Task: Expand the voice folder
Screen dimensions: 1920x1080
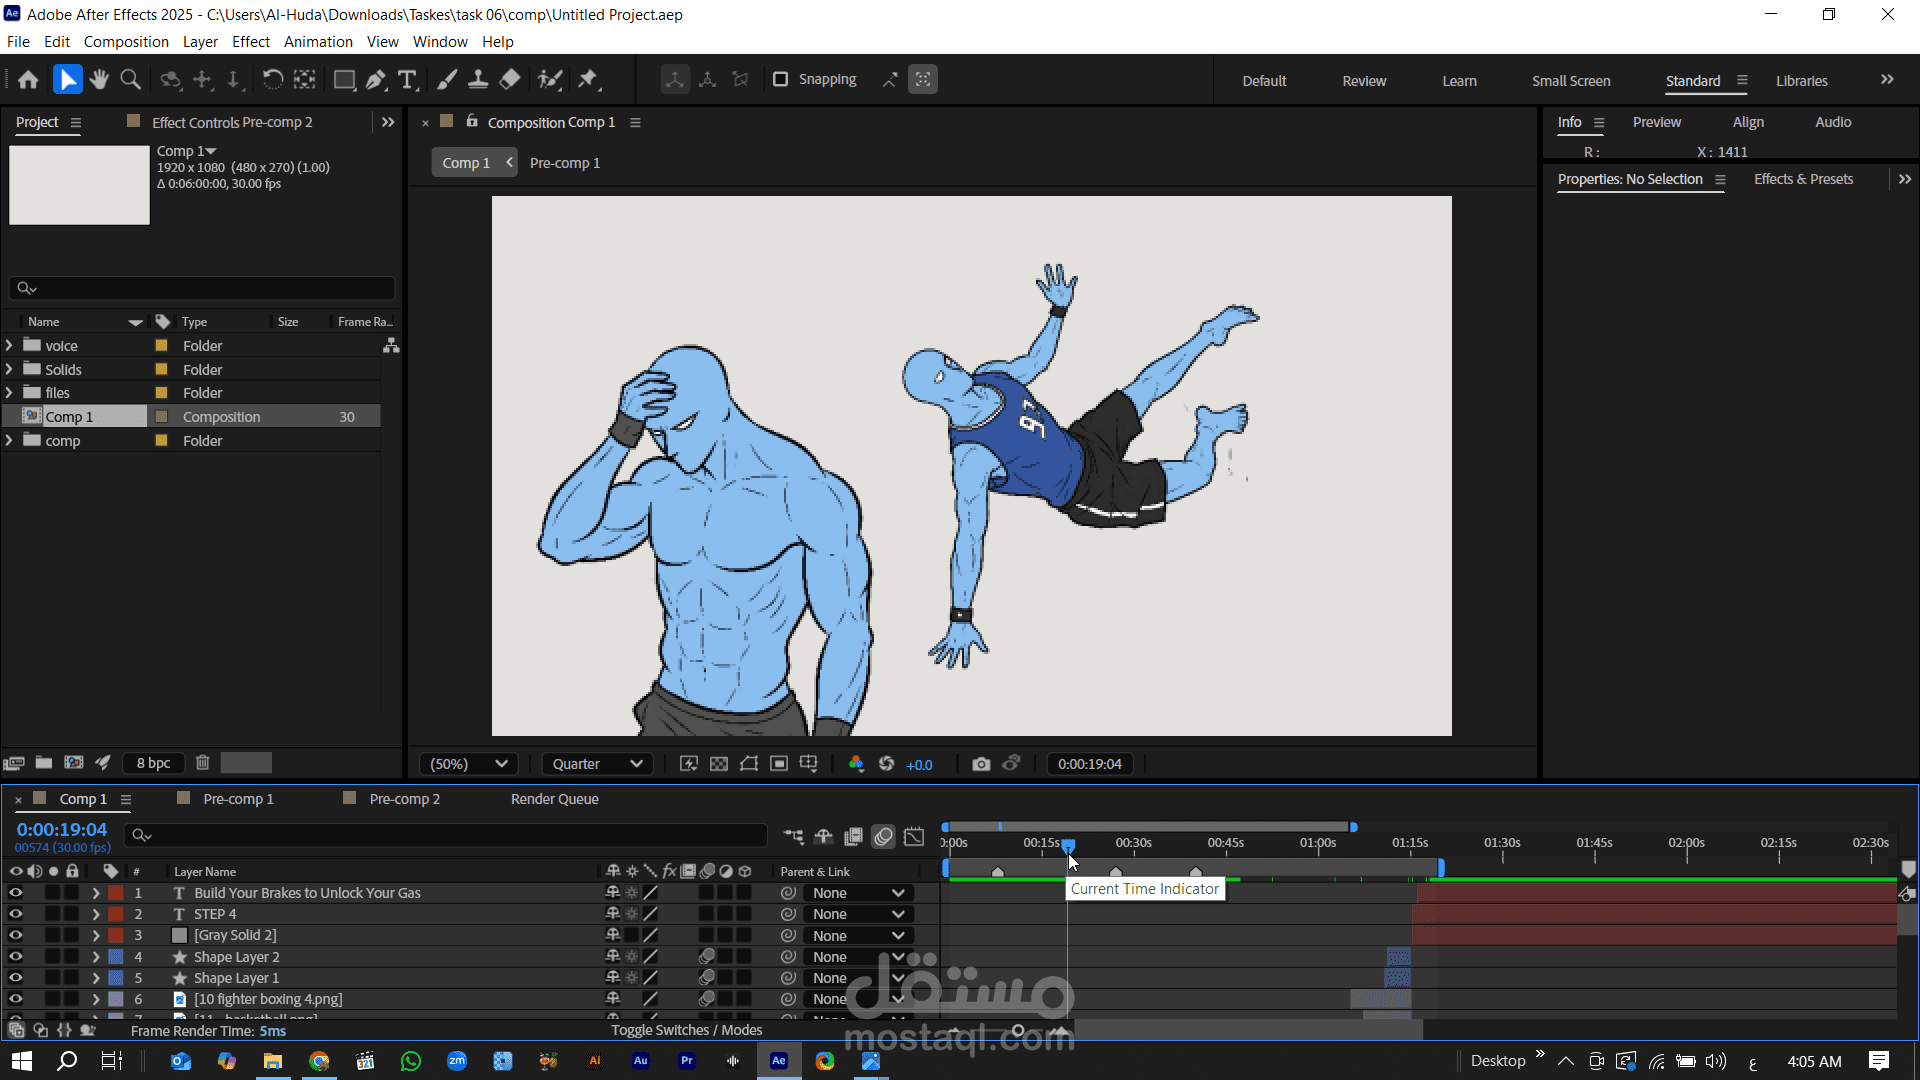Action: click(10, 345)
